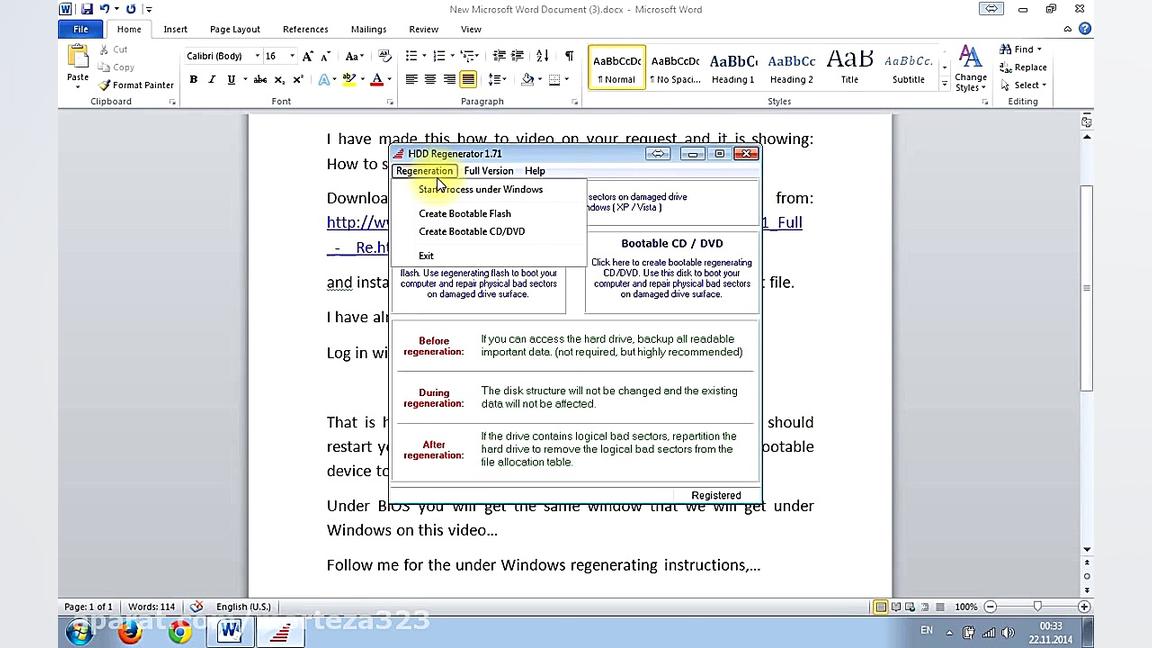
Task: Expand the Bullets list dropdown arrow
Action: 424,56
